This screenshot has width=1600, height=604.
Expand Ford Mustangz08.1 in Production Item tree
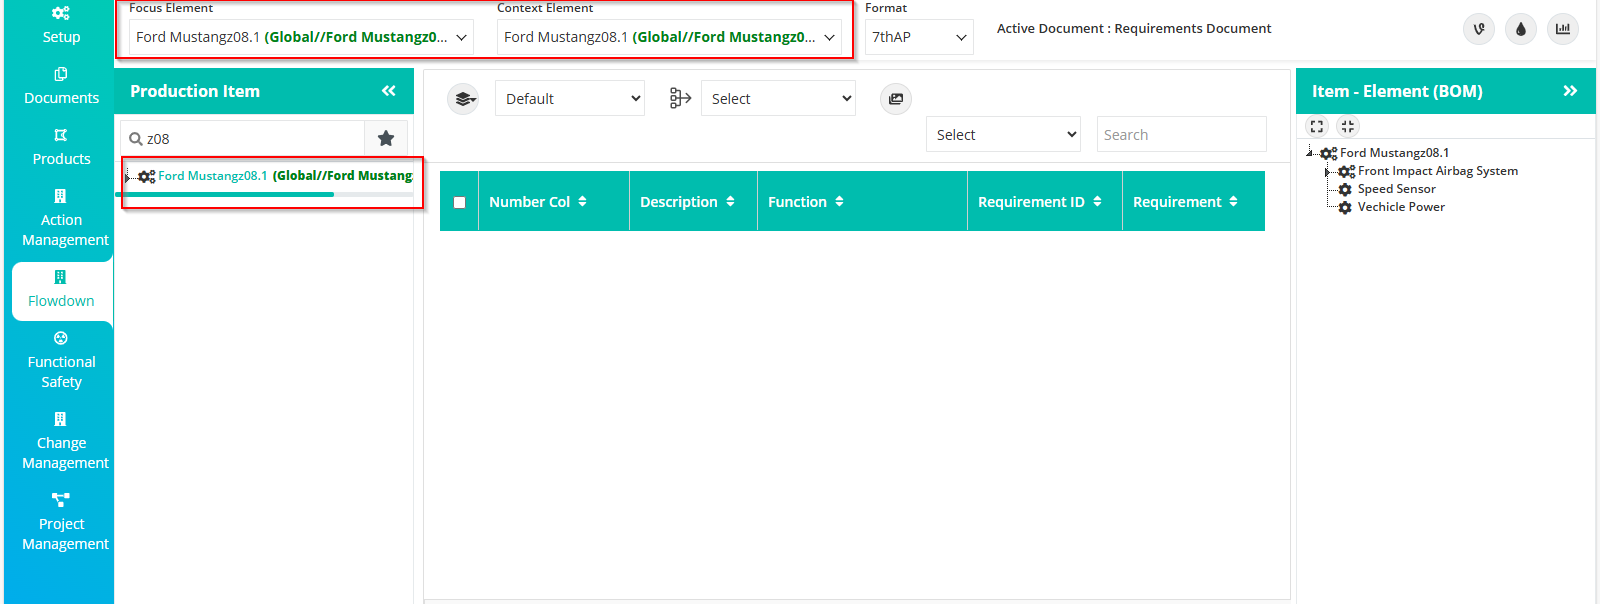tap(127, 177)
